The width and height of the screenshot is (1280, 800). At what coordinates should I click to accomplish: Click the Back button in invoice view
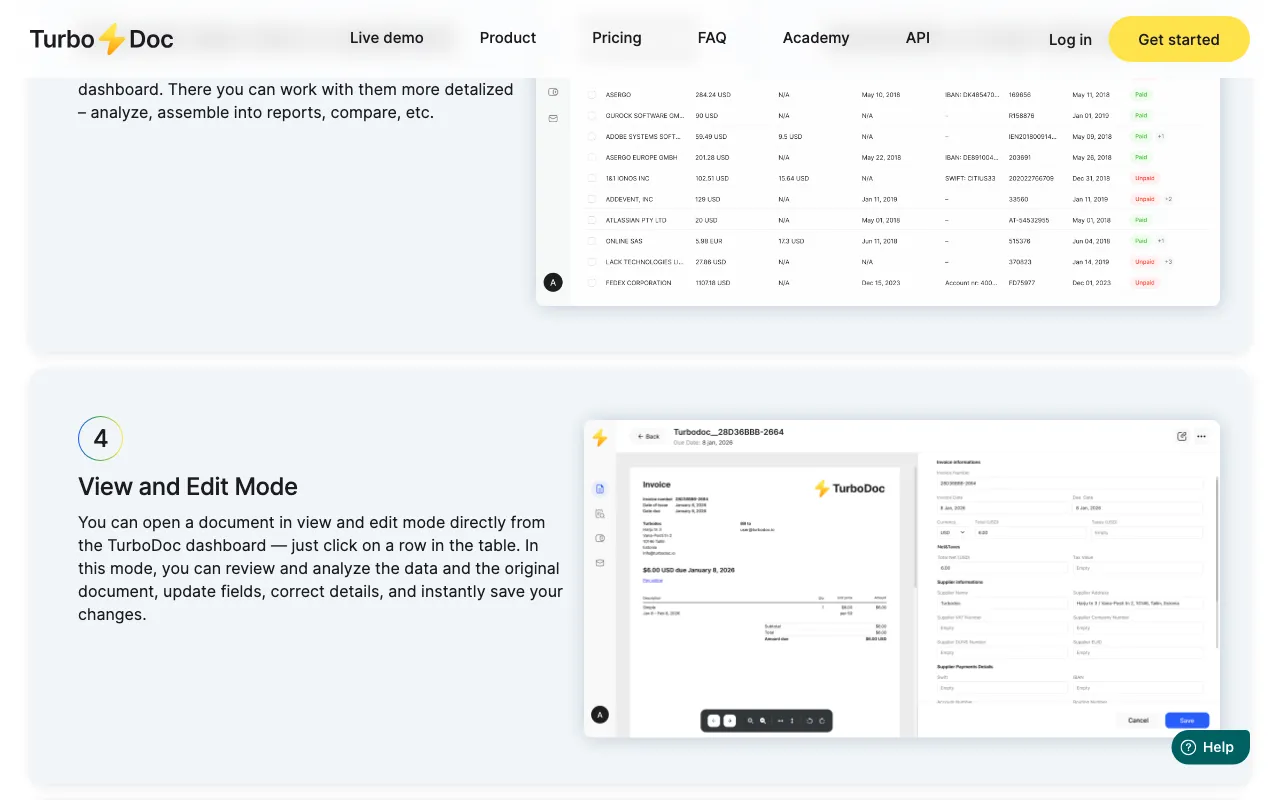(650, 436)
